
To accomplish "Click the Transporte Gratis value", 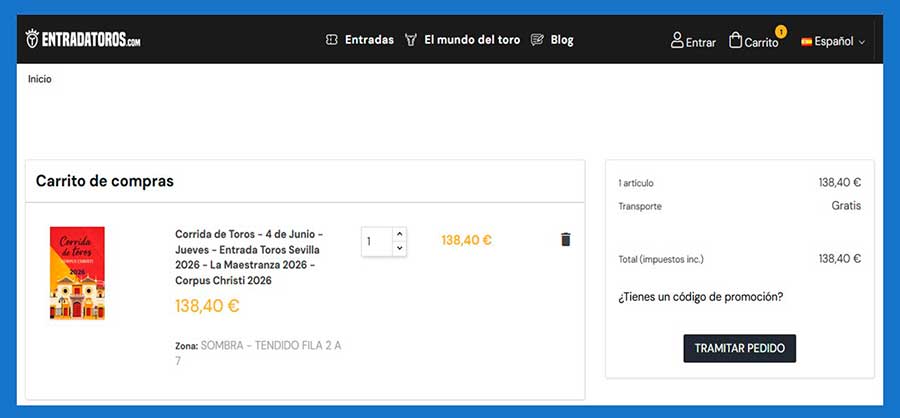I will pyautogui.click(x=846, y=206).
